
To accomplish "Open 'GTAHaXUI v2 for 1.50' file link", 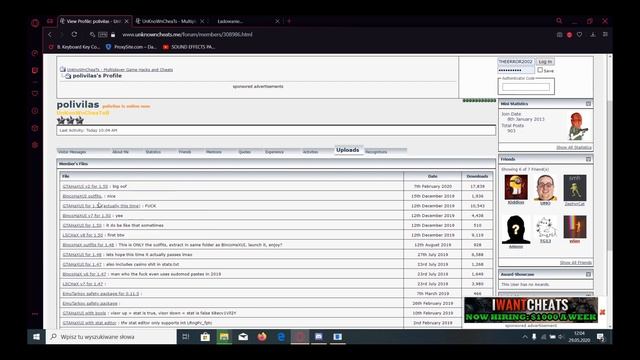I will (85, 187).
